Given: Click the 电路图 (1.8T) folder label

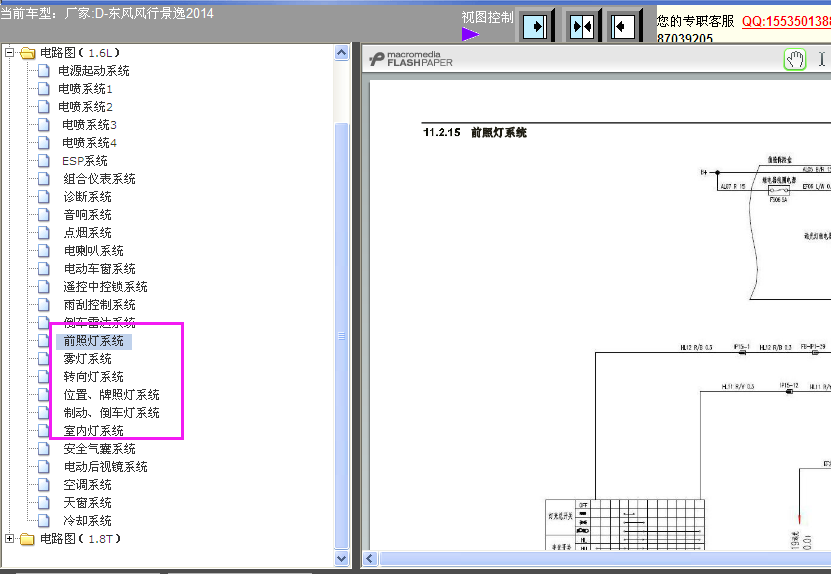Looking at the screenshot, I should pyautogui.click(x=81, y=539).
